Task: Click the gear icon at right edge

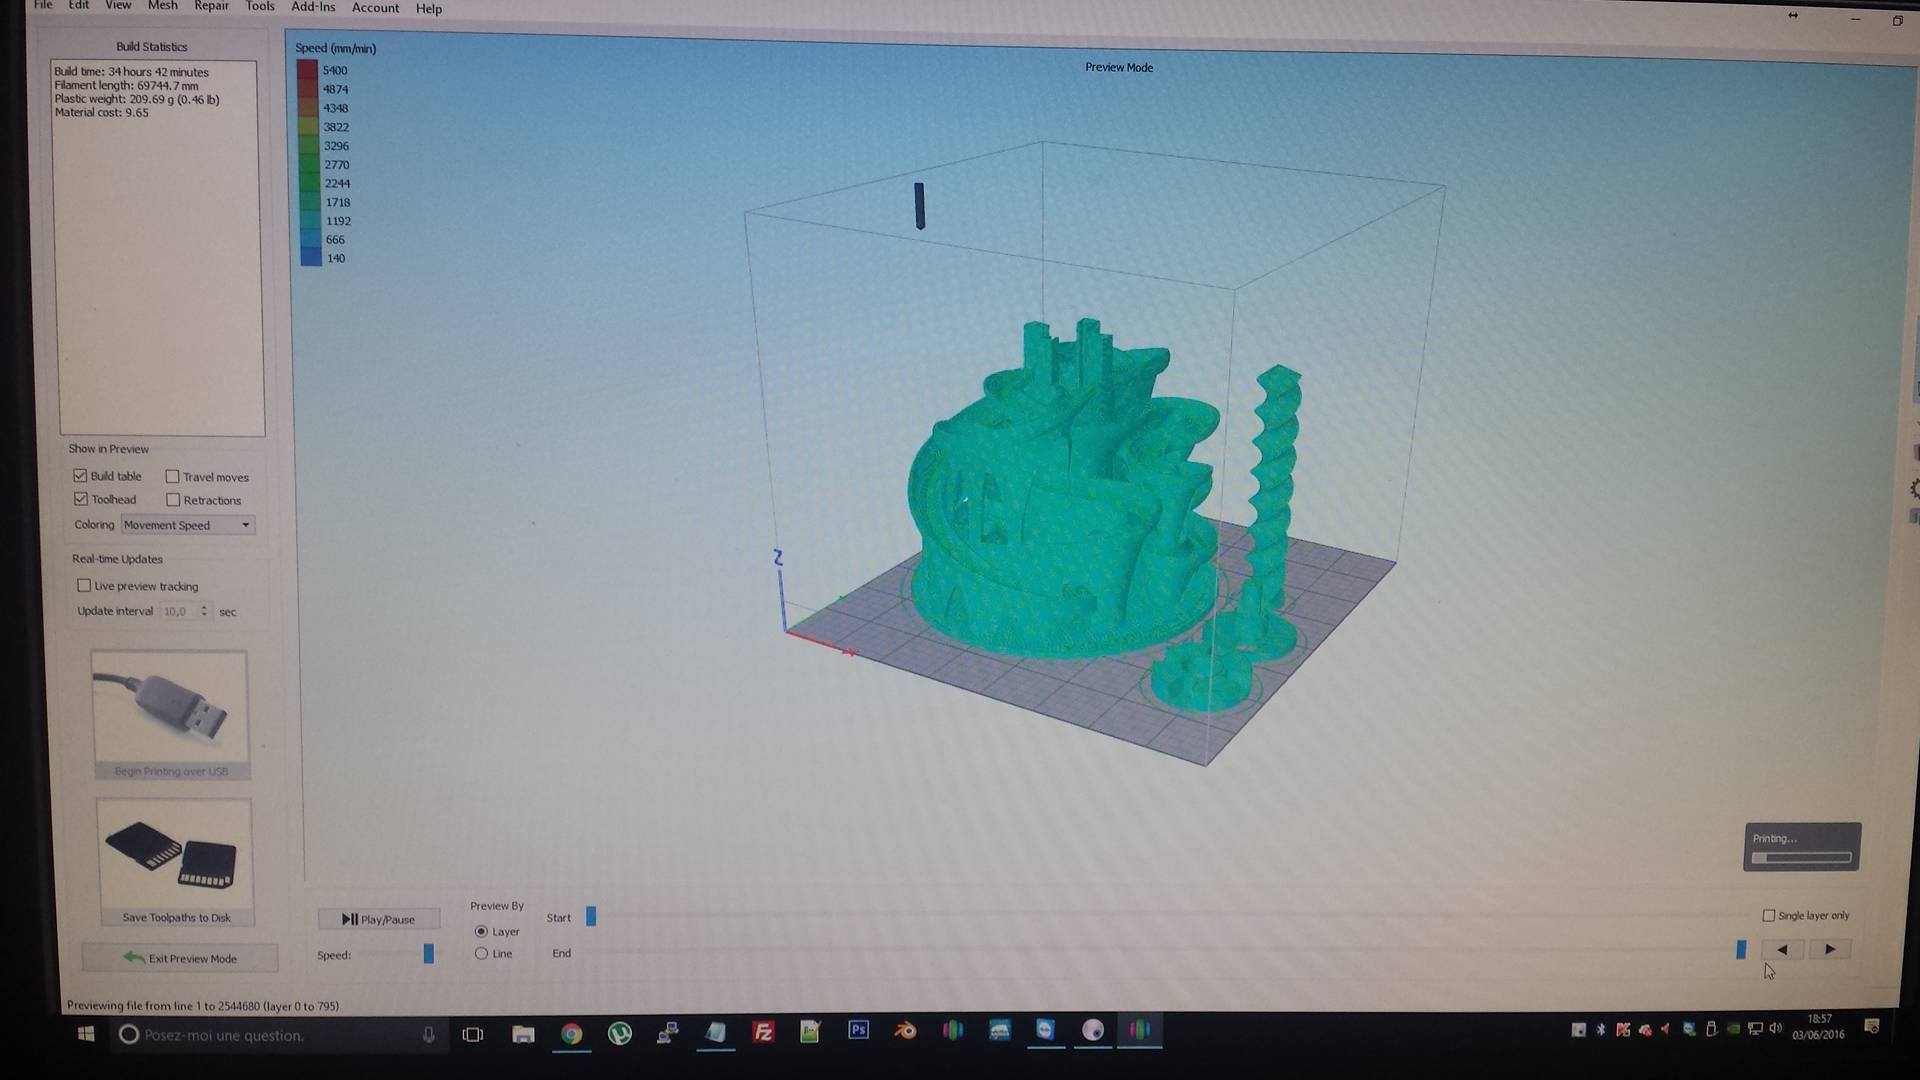Action: 1914,488
